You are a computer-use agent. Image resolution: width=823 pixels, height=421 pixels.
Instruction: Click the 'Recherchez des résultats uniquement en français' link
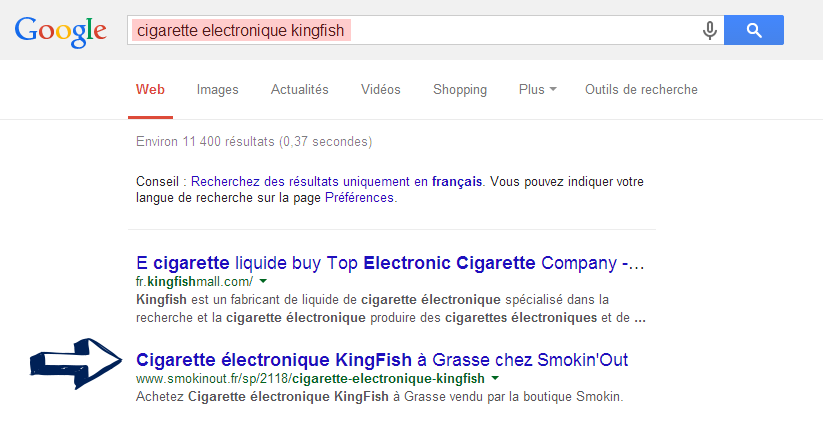click(337, 182)
